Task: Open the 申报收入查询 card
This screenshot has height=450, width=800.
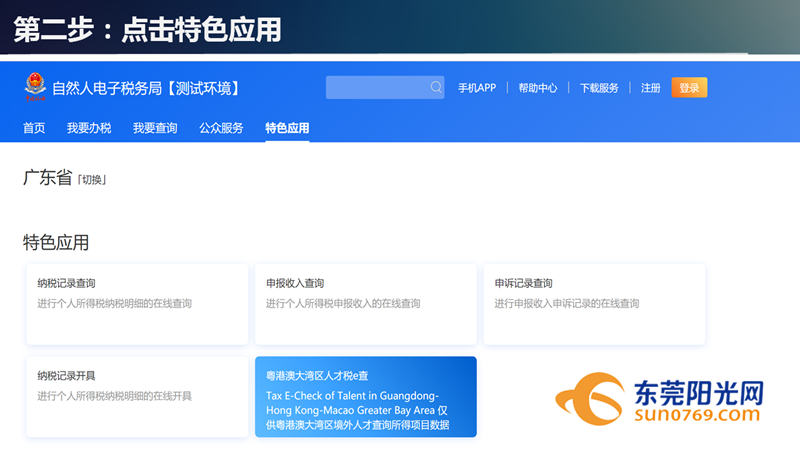Action: pos(365,304)
